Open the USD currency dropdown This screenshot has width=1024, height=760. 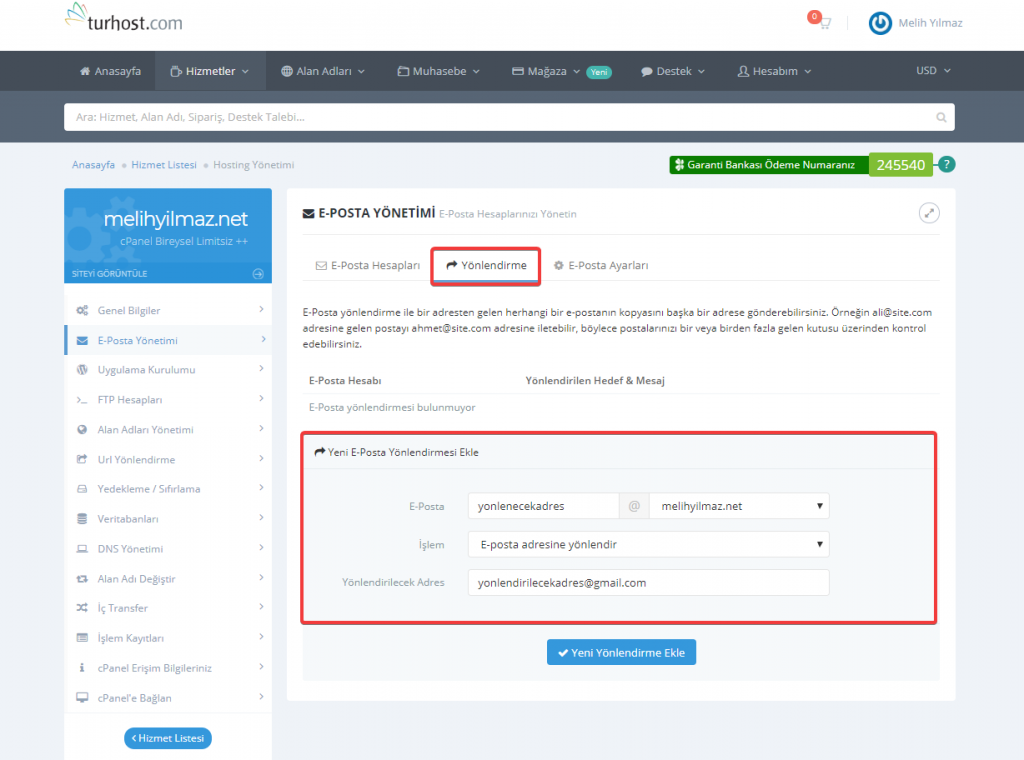(x=932, y=71)
